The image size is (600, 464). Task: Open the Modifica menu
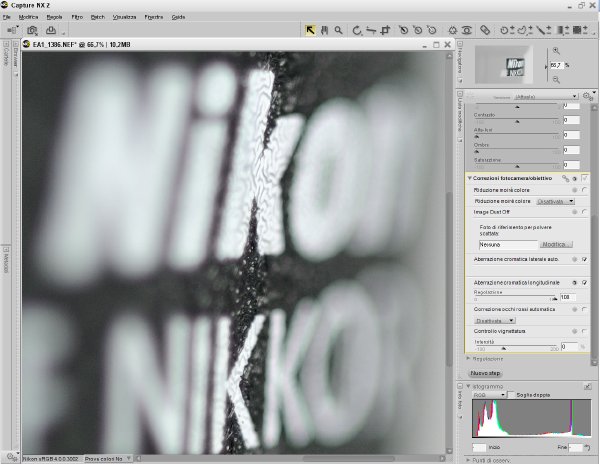tap(28, 17)
